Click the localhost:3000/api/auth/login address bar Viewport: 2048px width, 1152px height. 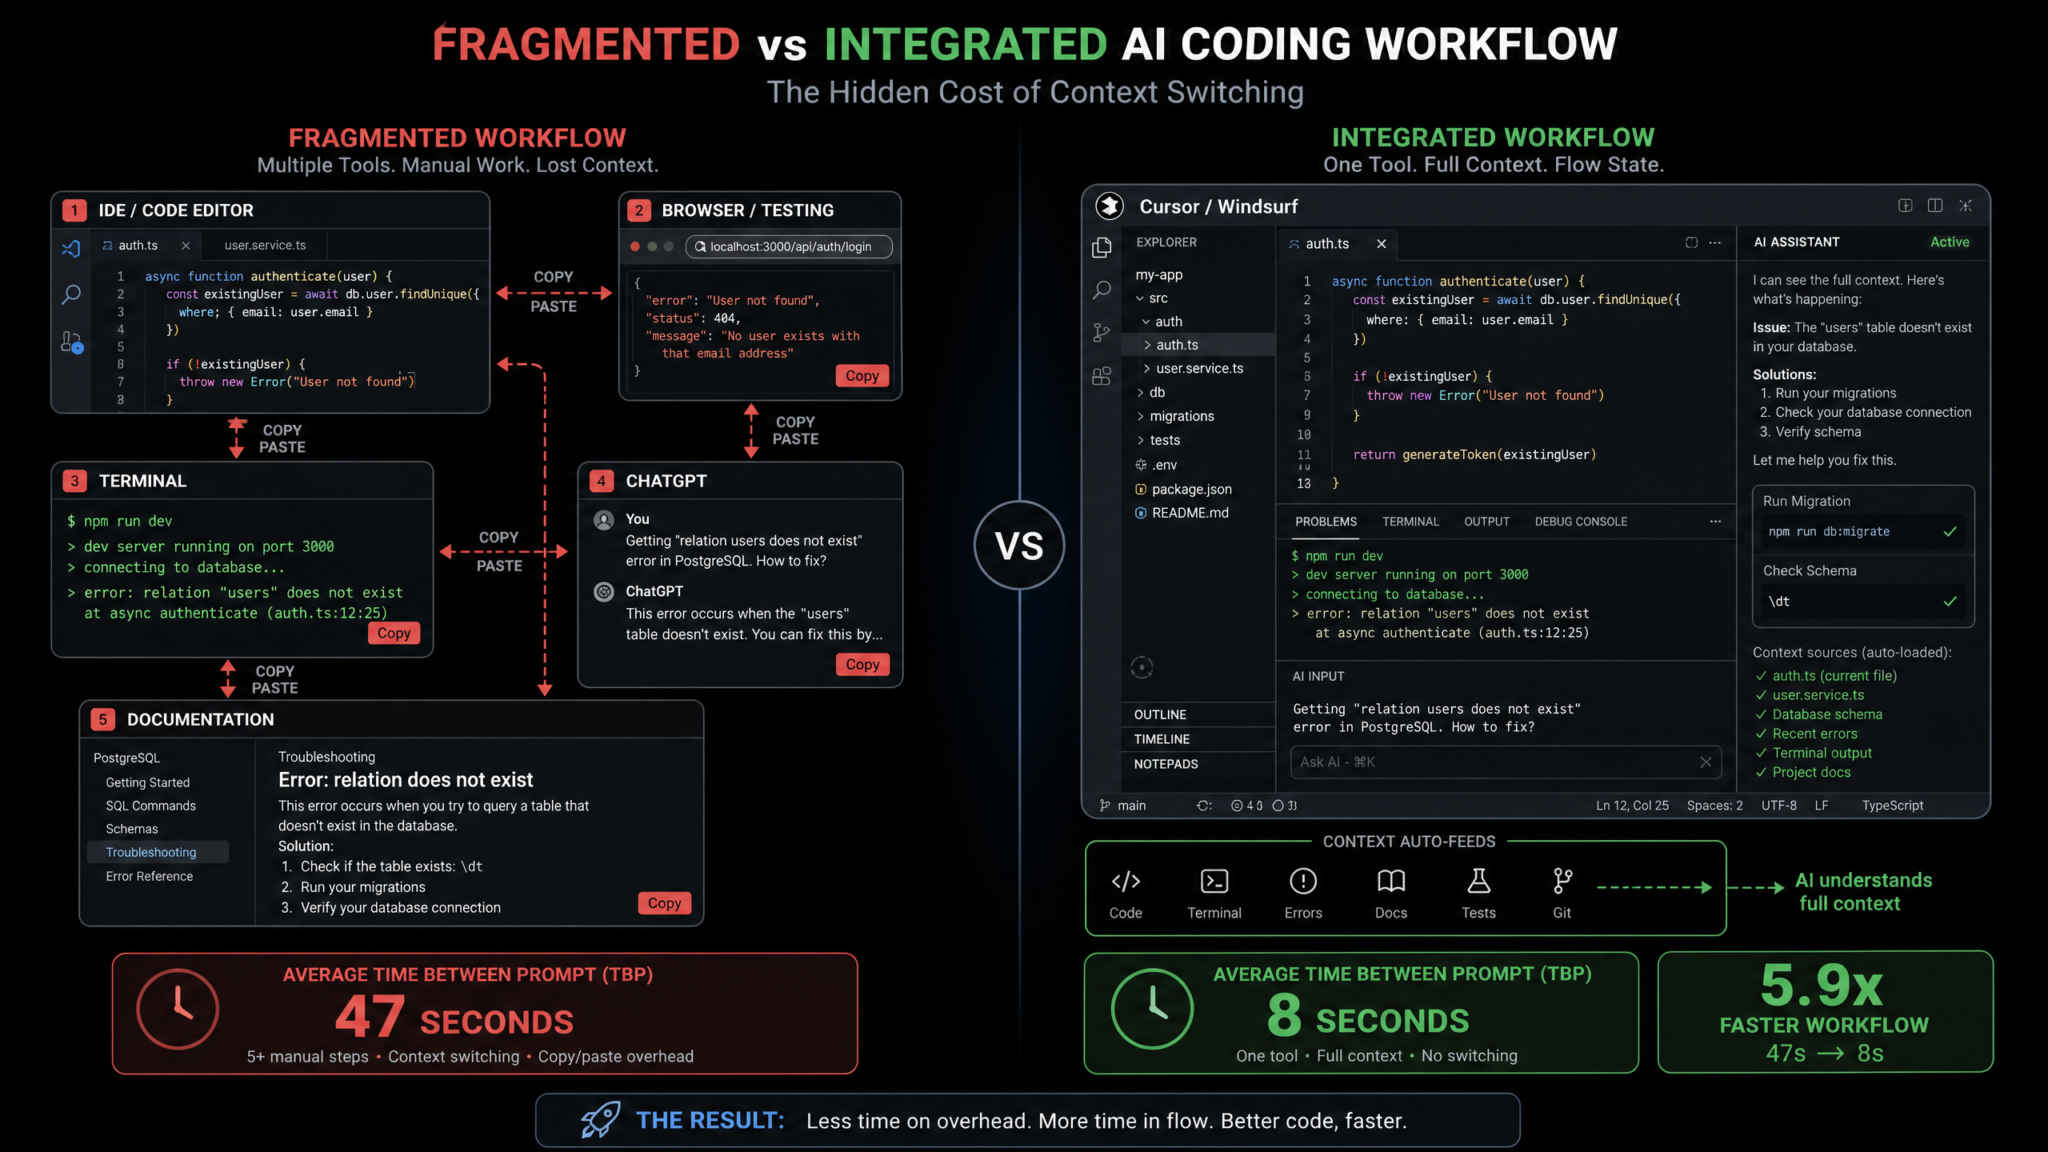click(x=789, y=246)
